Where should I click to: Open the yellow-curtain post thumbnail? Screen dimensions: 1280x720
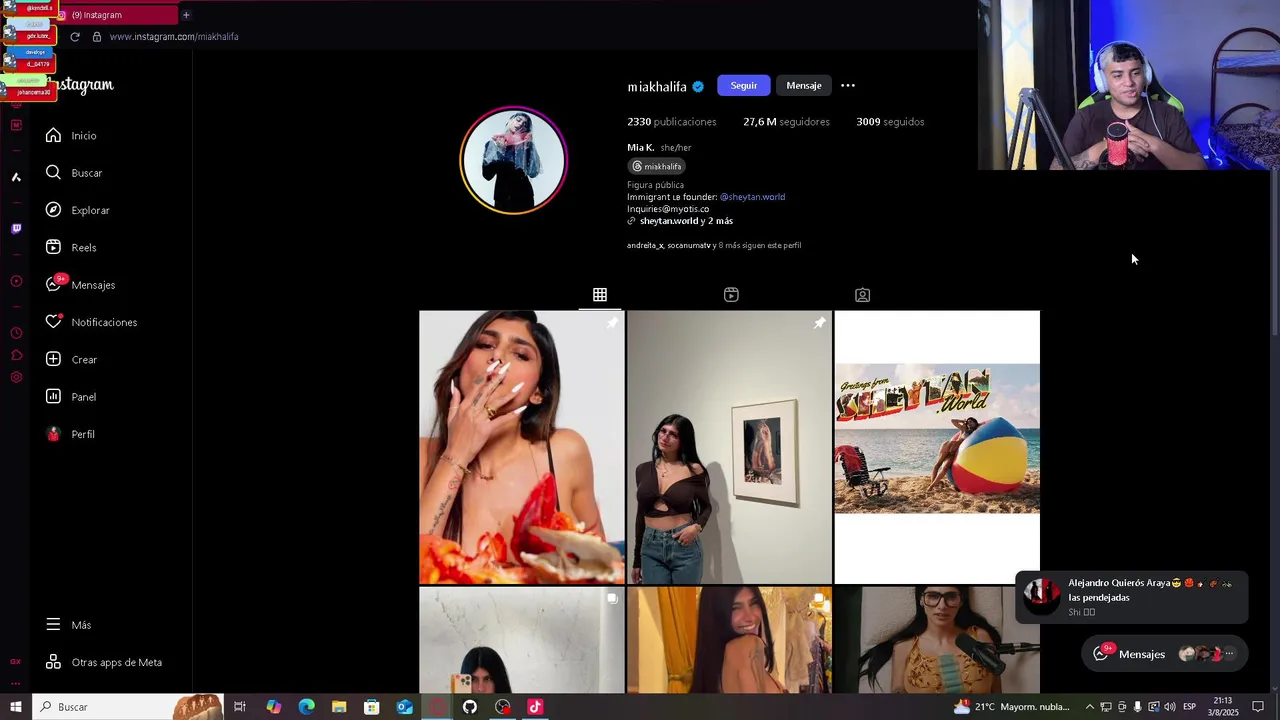tap(729, 640)
